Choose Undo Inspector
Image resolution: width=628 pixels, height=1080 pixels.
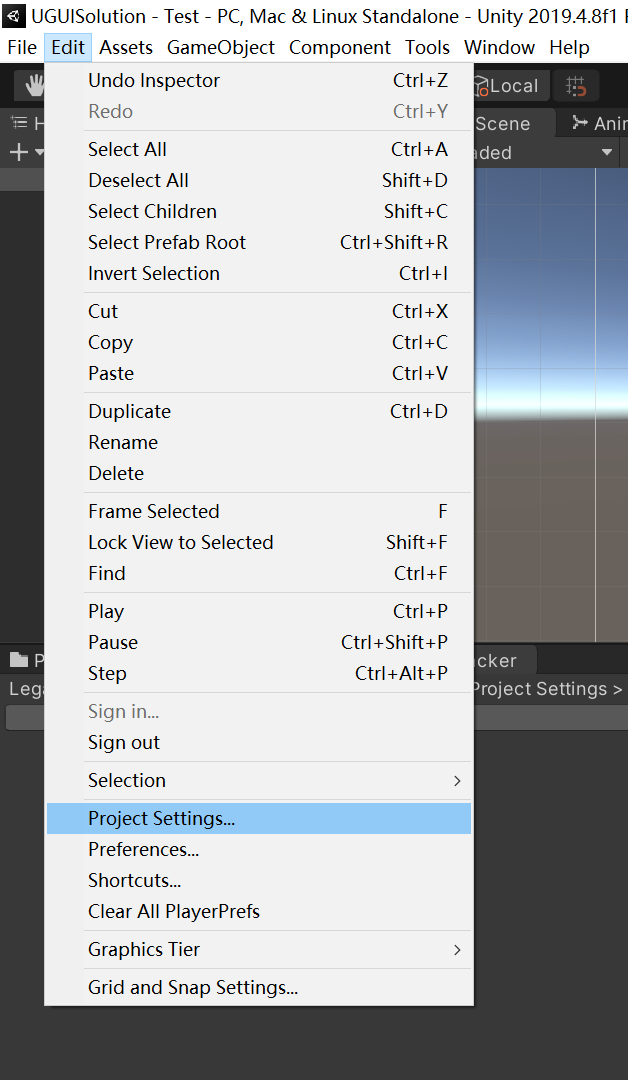[x=259, y=81]
